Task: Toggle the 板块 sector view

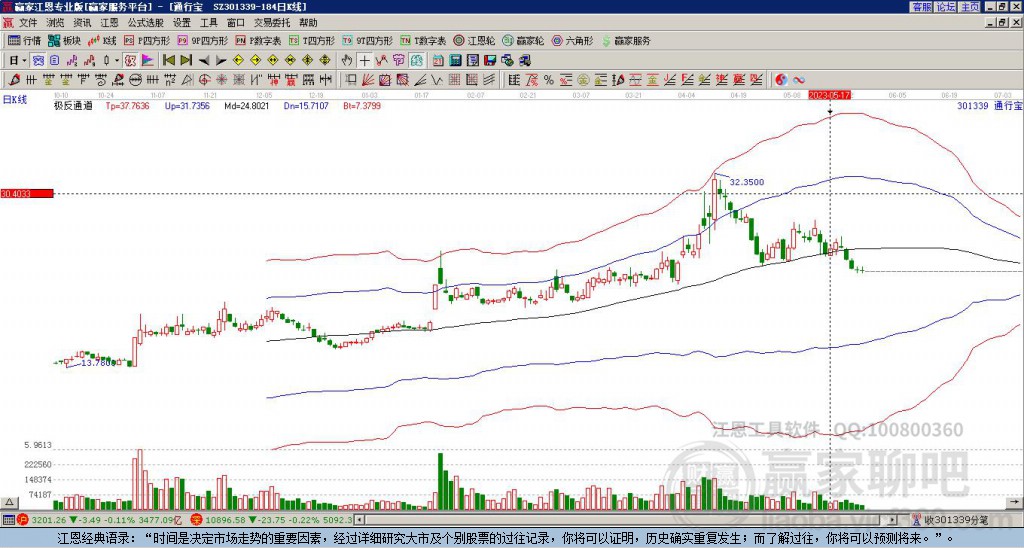Action: pos(63,40)
